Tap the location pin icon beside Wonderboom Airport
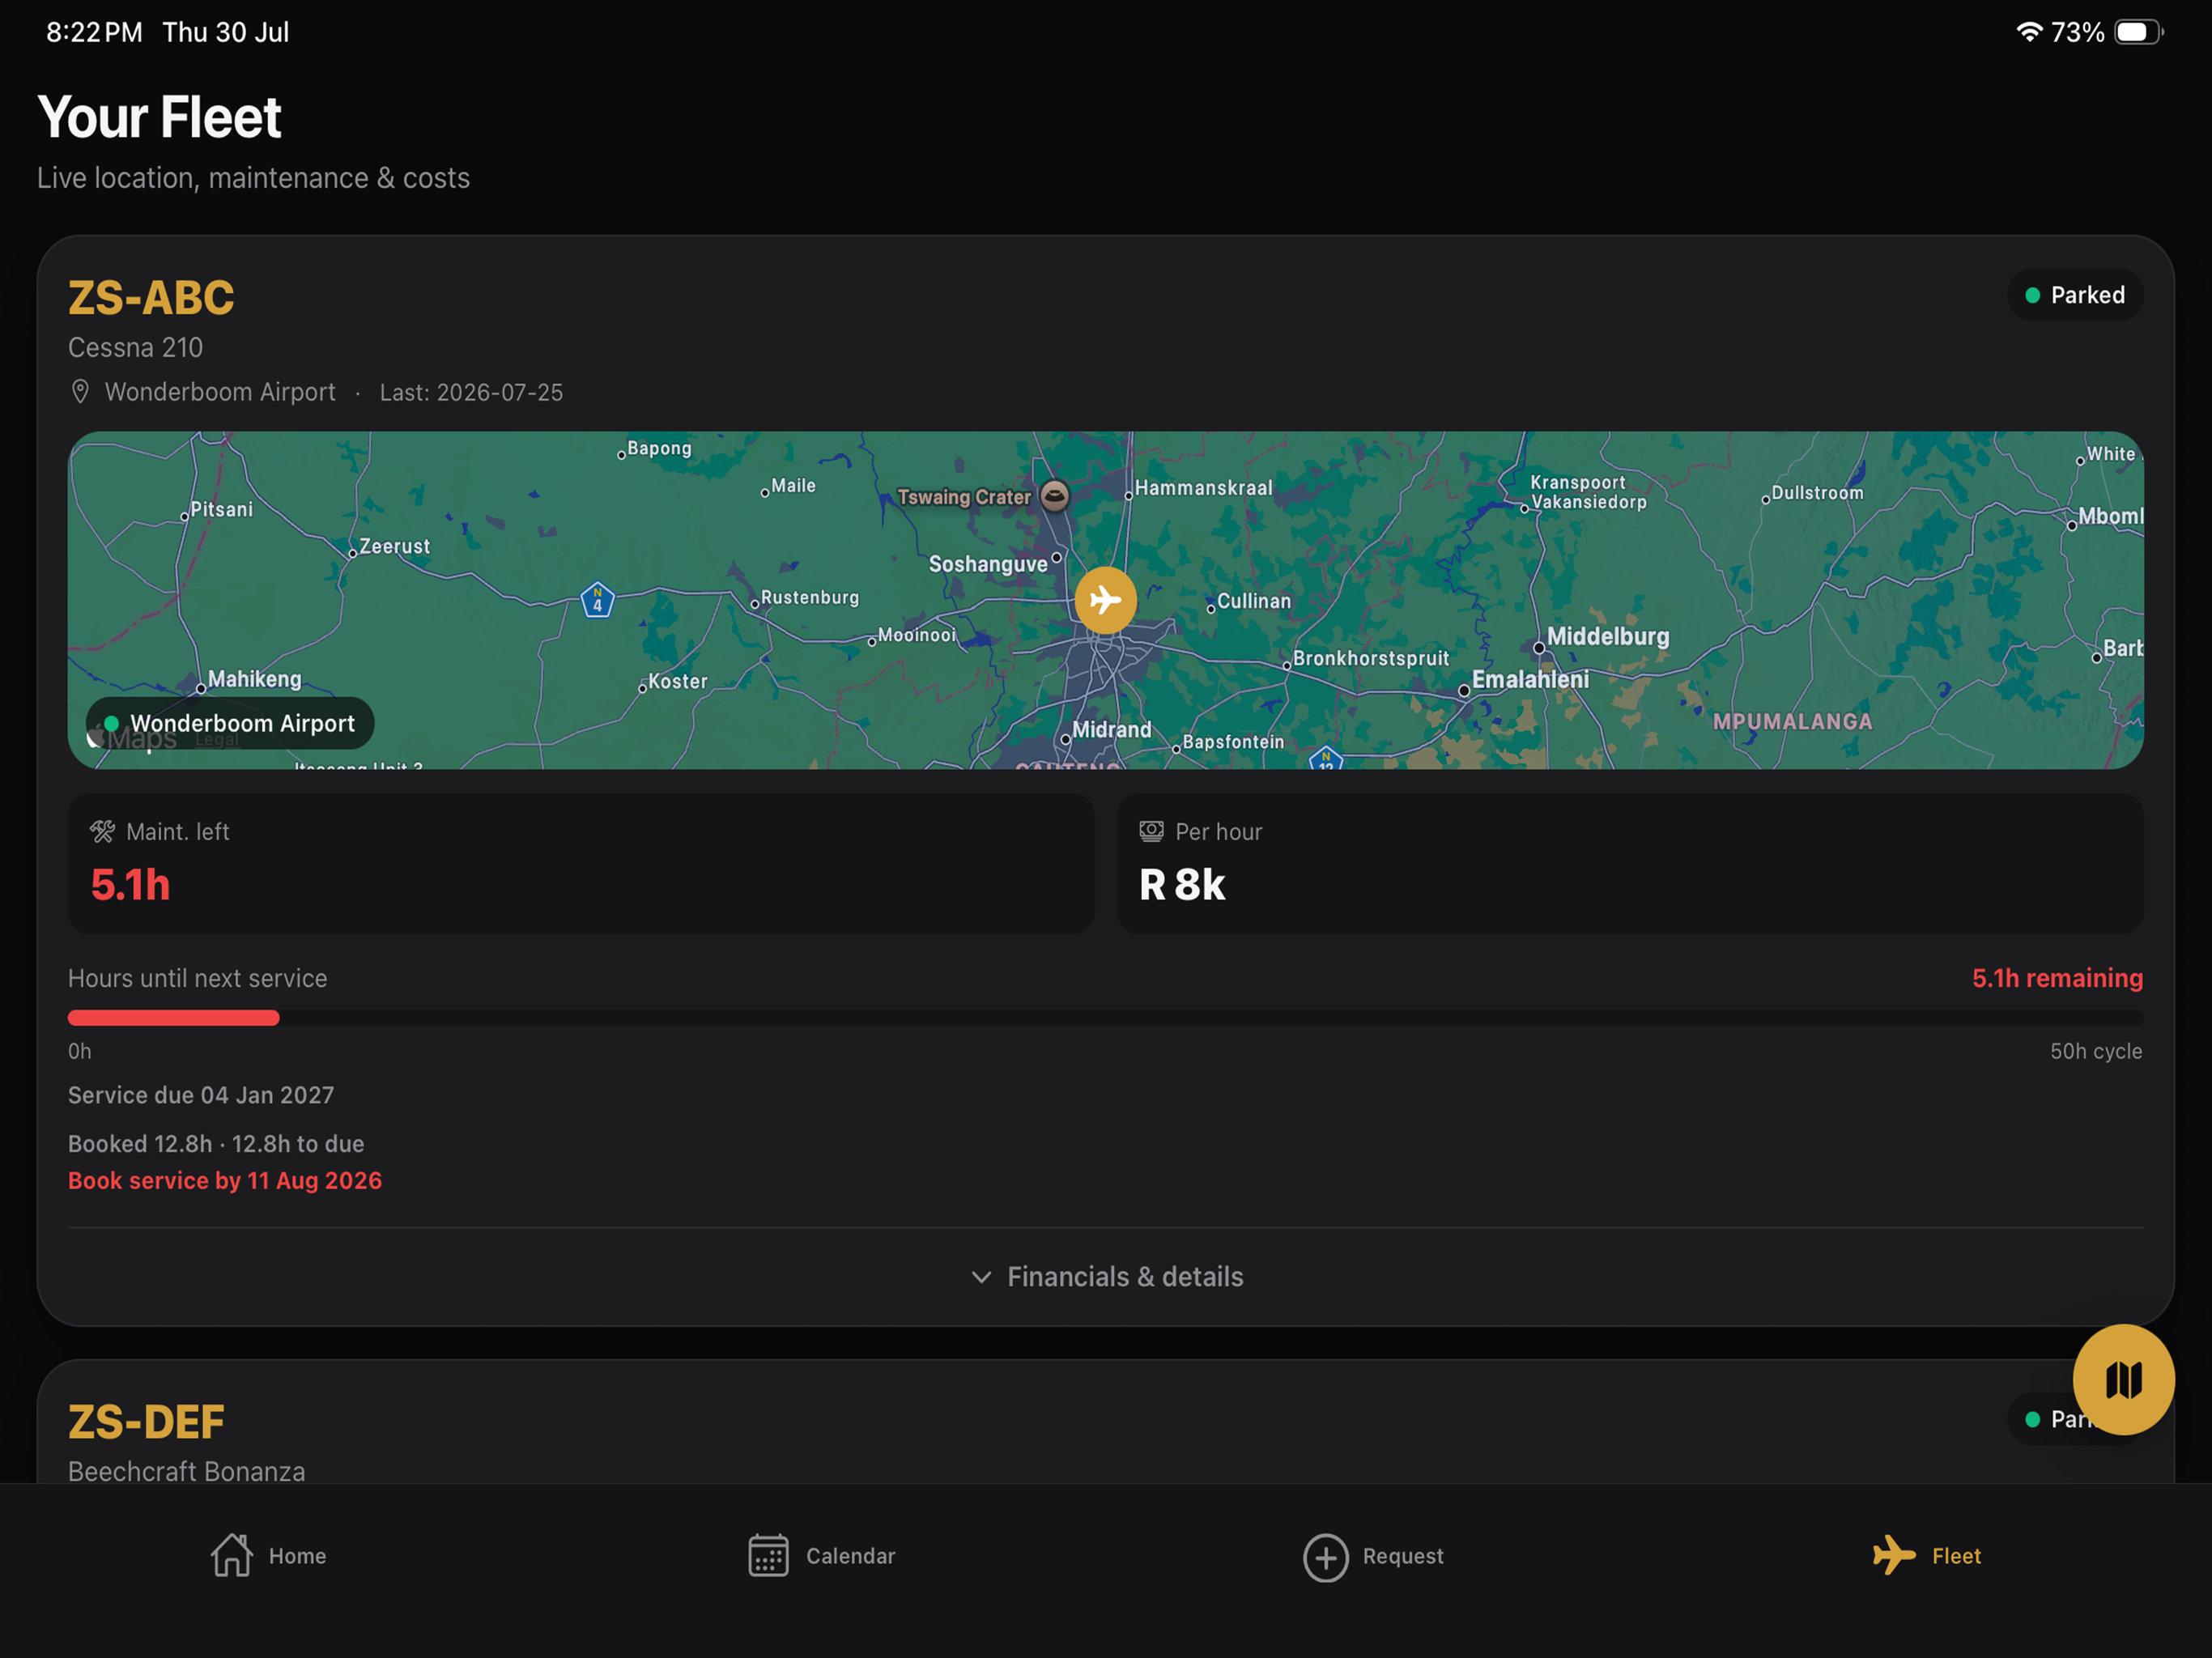The width and height of the screenshot is (2212, 1658). point(81,392)
